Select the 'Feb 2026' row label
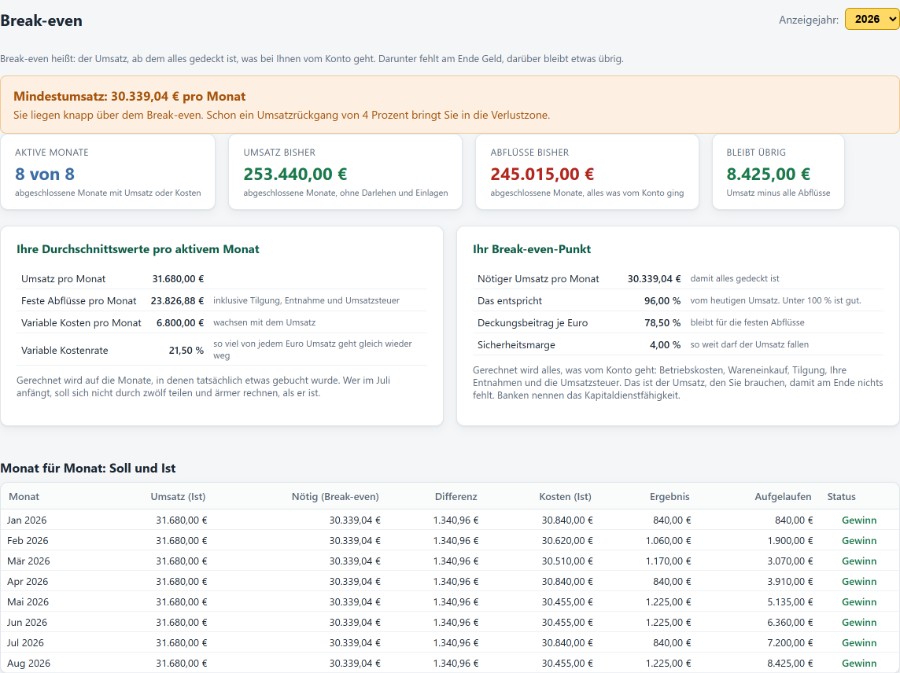 click(28, 540)
